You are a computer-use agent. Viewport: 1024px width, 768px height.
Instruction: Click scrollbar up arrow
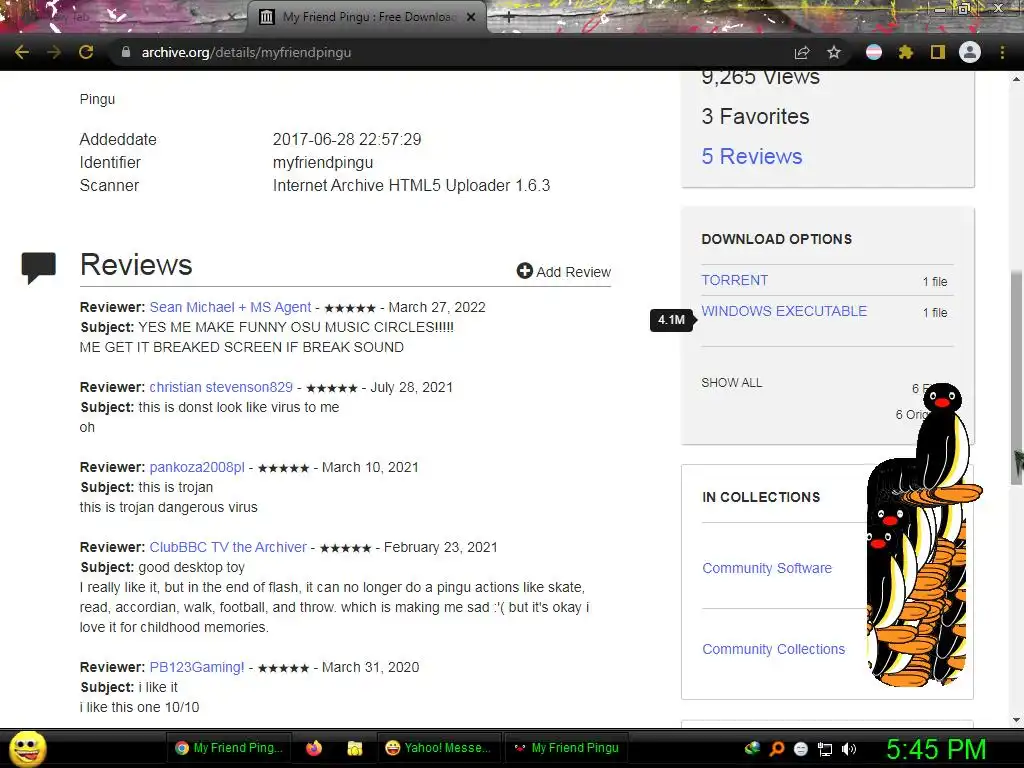(x=1017, y=78)
